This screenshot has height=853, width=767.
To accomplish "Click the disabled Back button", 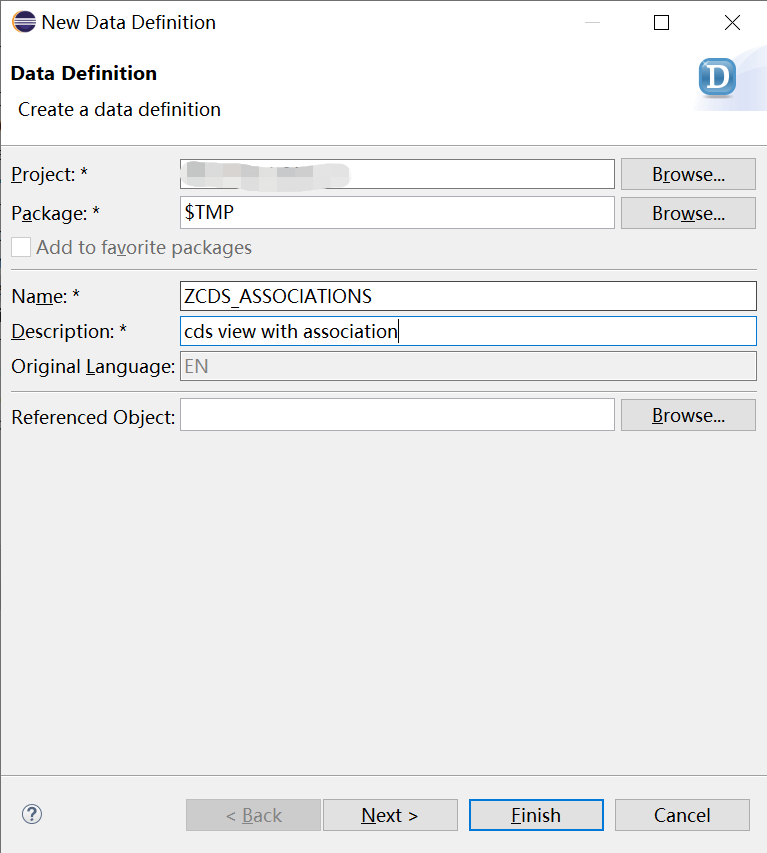I will (253, 814).
